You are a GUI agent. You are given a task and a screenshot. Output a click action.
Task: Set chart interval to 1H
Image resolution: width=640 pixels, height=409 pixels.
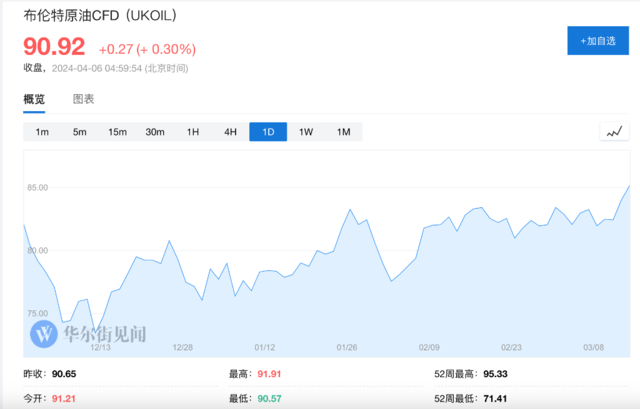[x=193, y=132]
